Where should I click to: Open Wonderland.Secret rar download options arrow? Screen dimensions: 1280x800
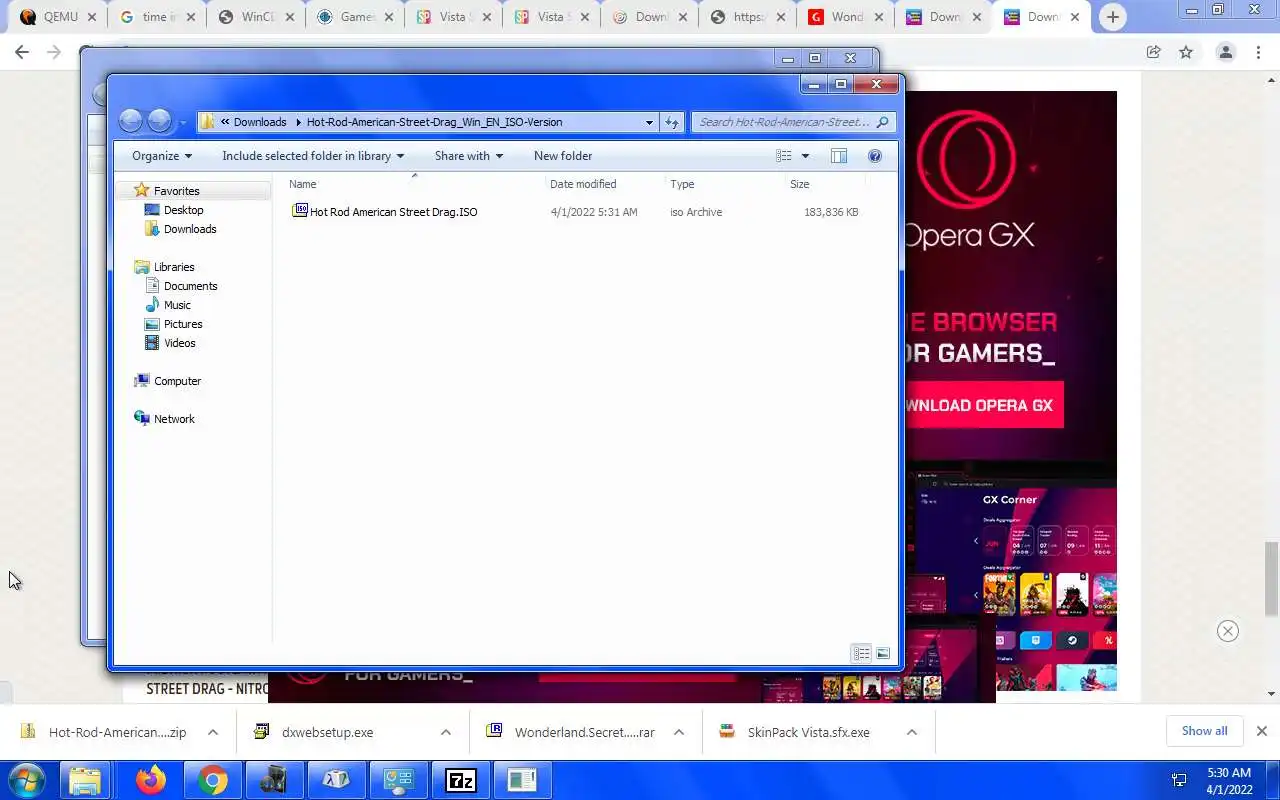(679, 732)
